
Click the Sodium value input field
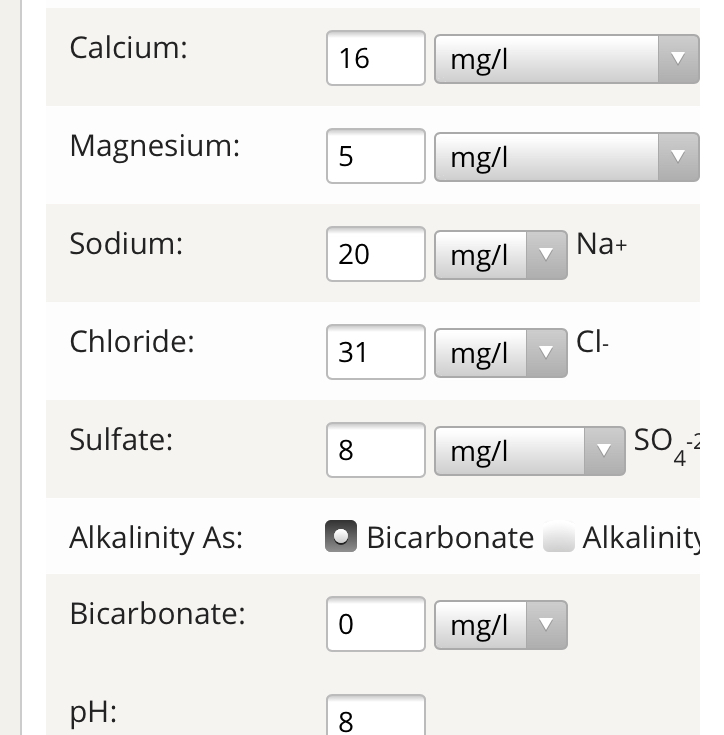pos(375,254)
